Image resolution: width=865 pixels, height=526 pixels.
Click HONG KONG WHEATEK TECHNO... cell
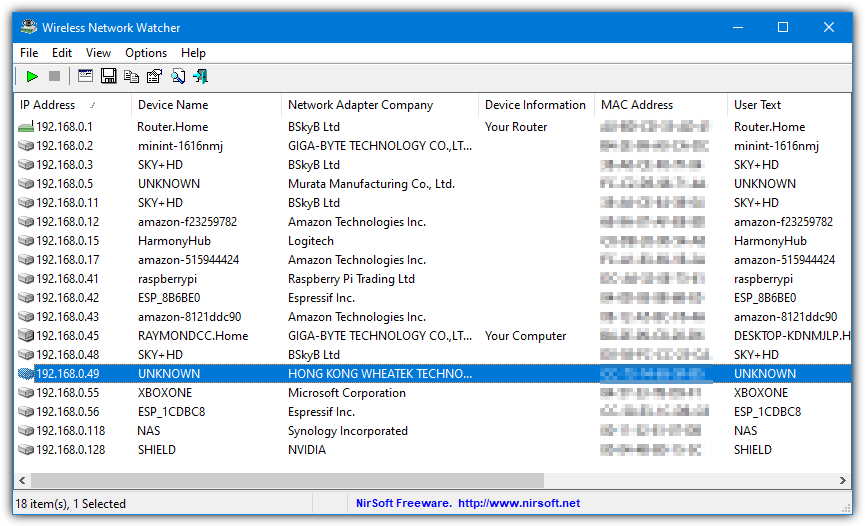(380, 374)
